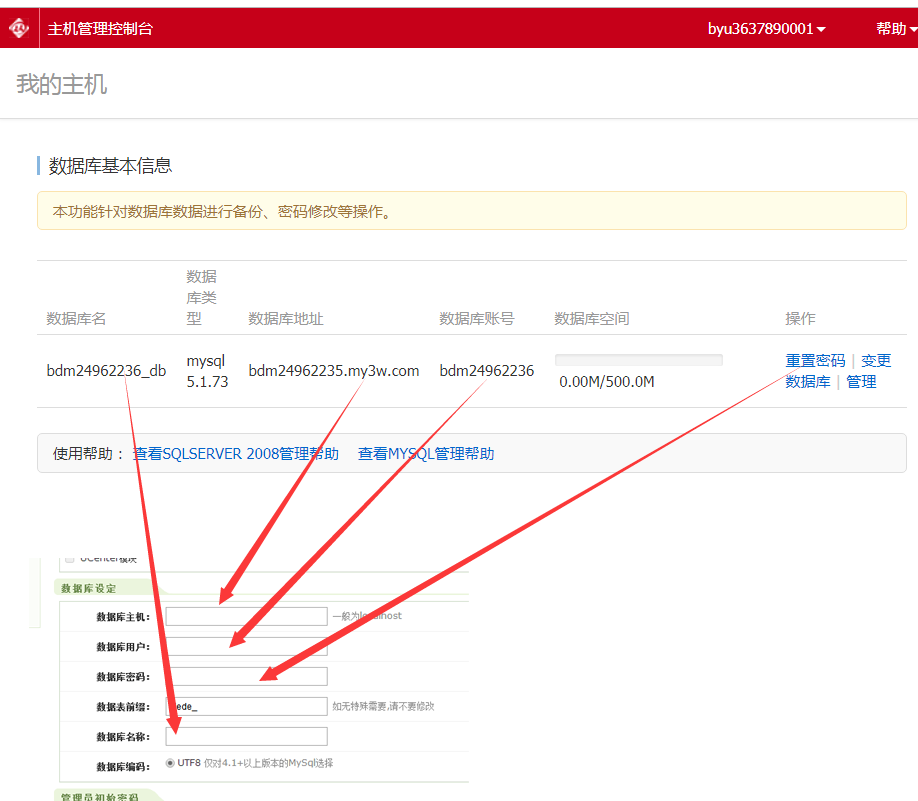Focus the 数据库用户 user input field

246,646
